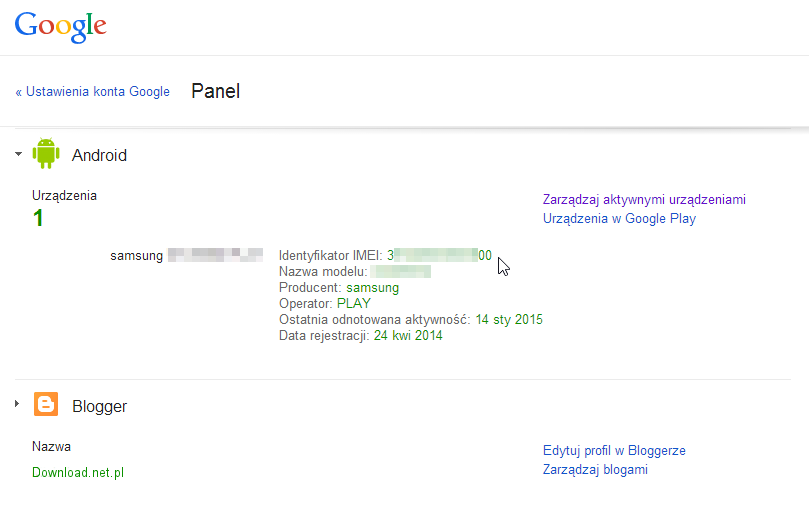This screenshot has width=809, height=507.
Task: Open Ustawienia konta Google link
Action: (92, 91)
